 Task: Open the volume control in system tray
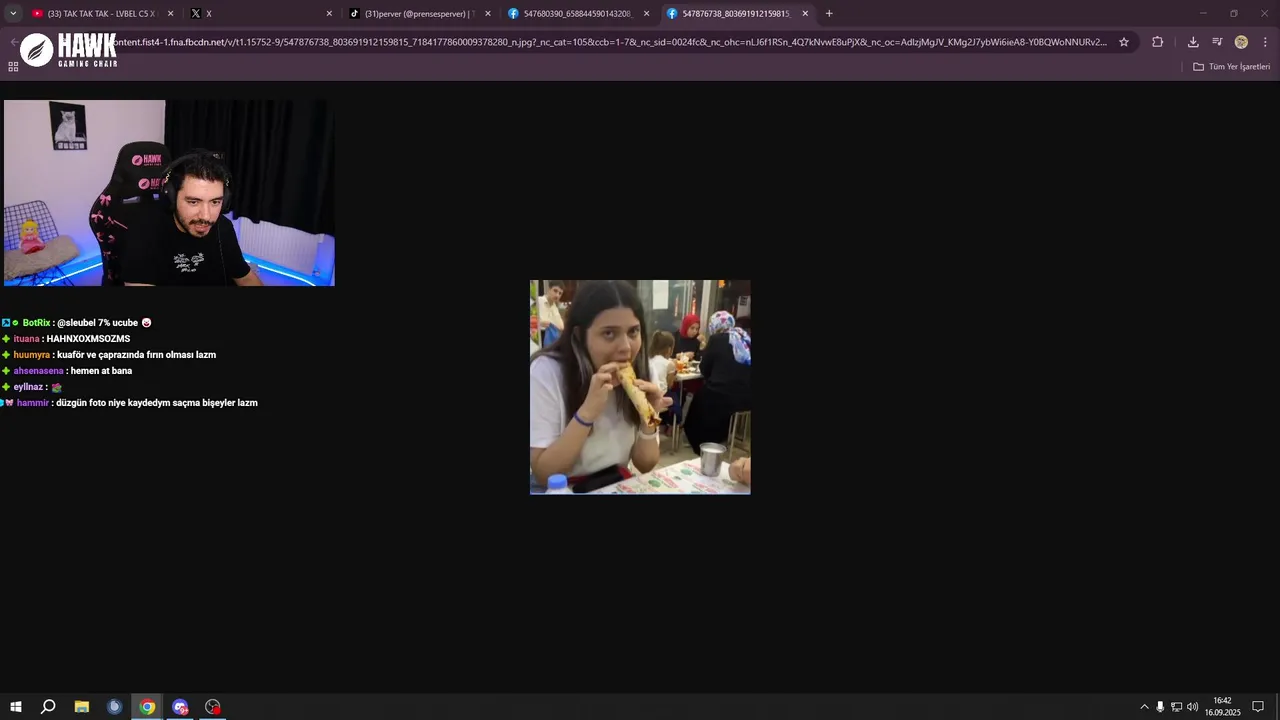click(1192, 707)
